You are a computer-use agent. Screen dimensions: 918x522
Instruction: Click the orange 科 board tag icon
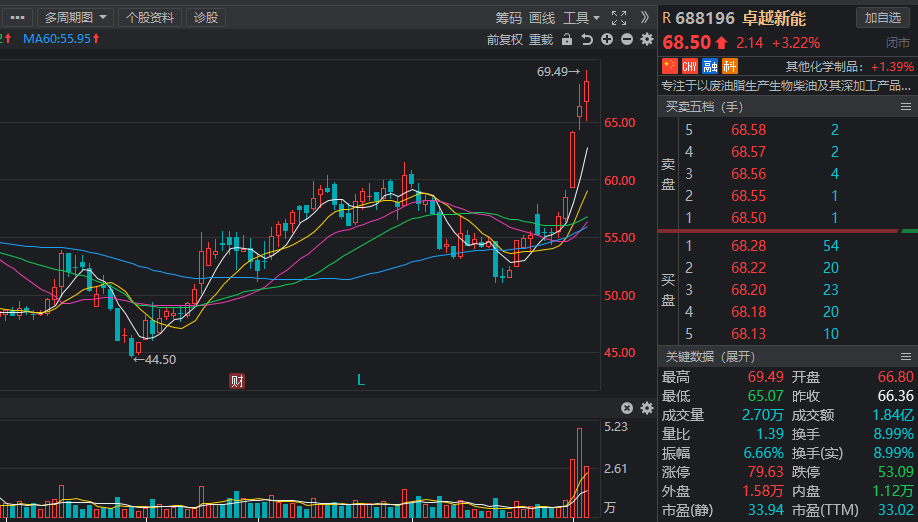(730, 66)
